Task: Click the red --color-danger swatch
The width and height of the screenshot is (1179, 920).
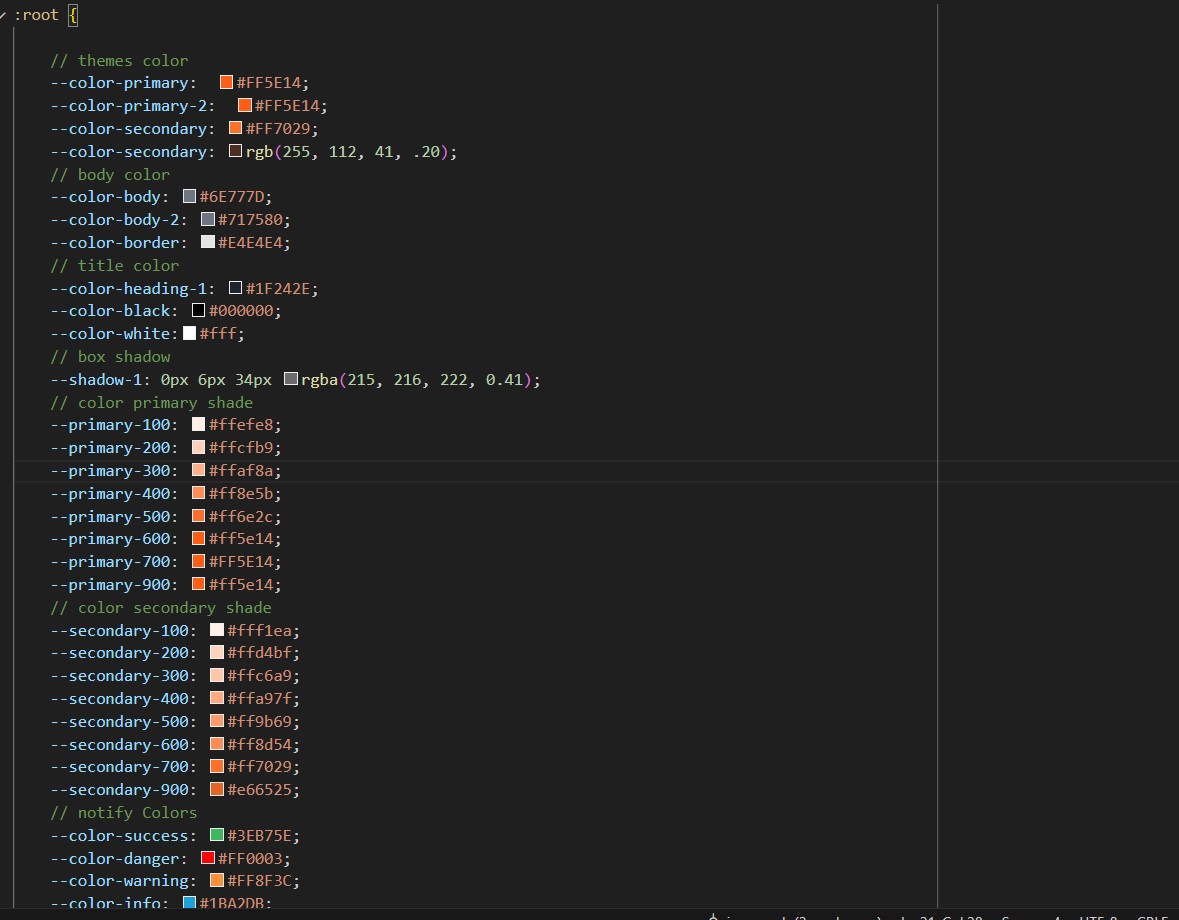Action: coord(206,857)
